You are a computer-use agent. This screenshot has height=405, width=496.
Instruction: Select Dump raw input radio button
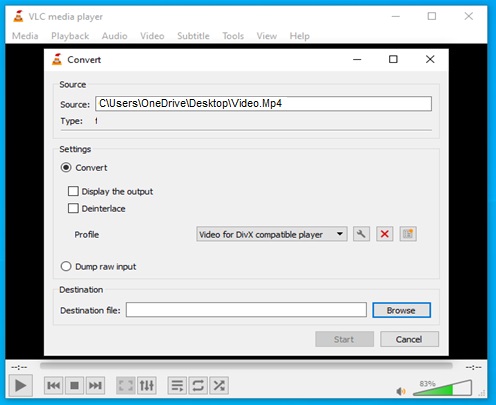point(66,266)
